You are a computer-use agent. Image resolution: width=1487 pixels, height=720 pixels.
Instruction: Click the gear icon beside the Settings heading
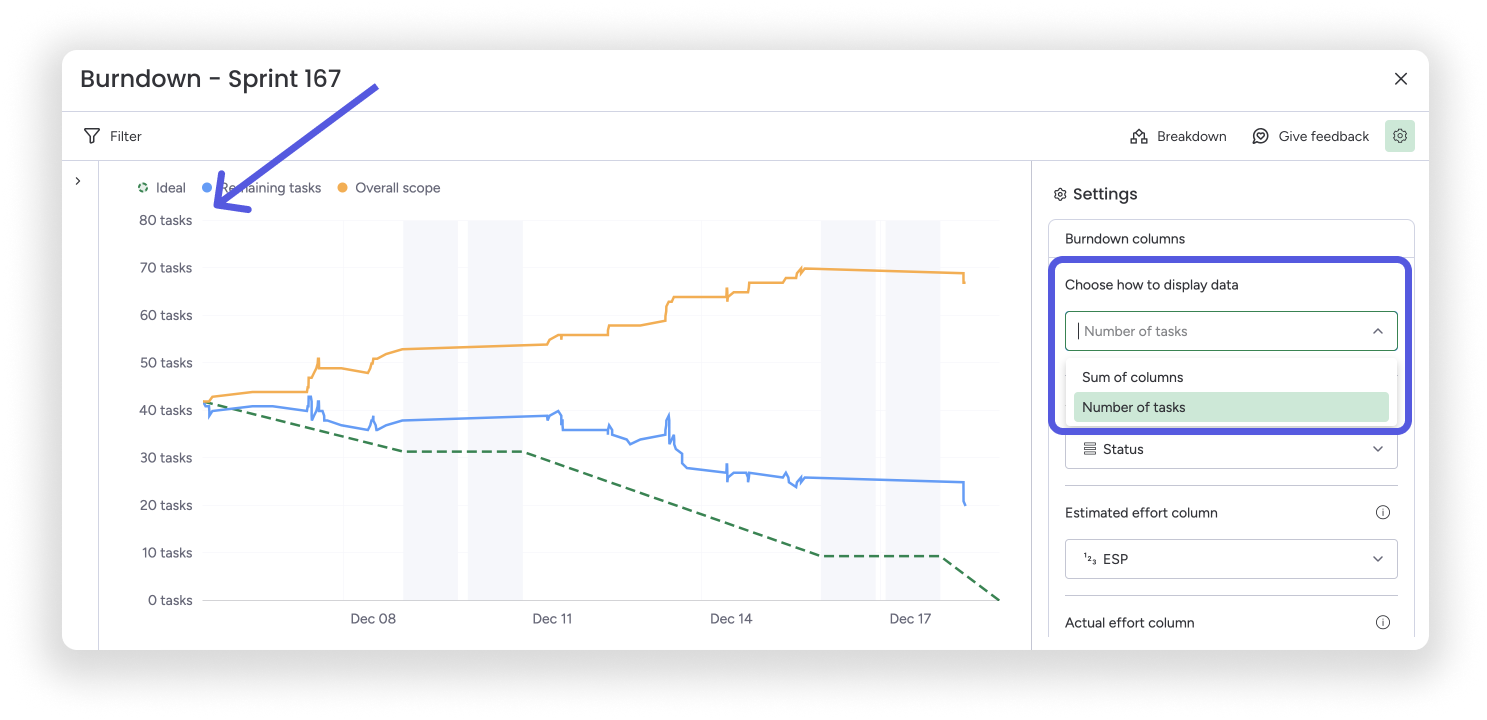1060,194
